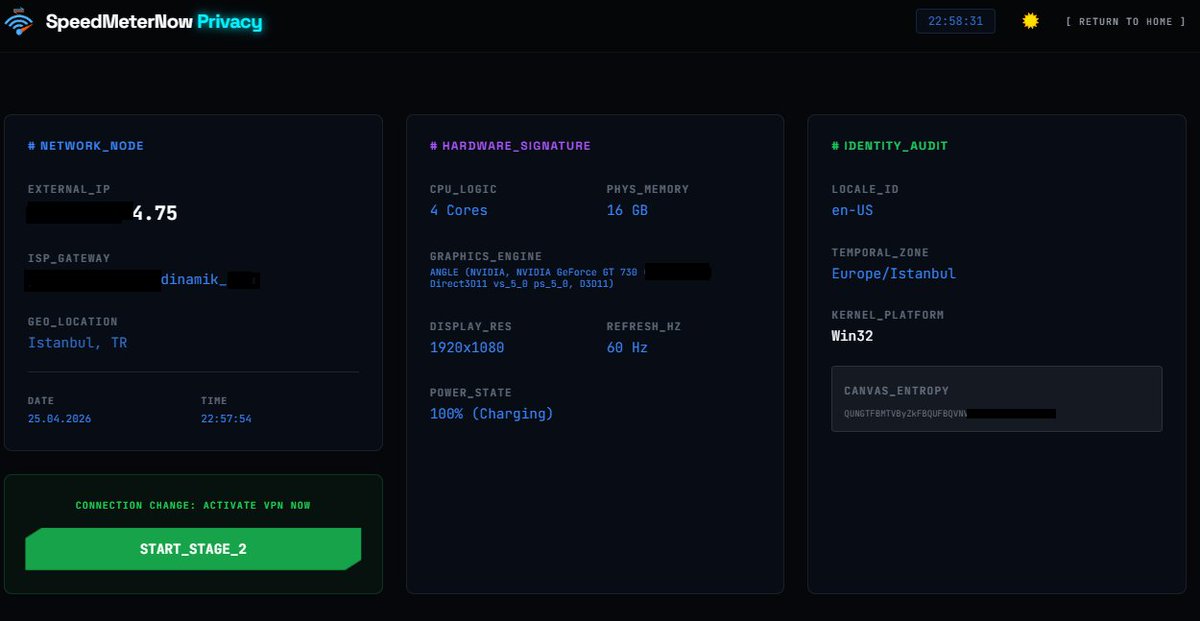Viewport: 1200px width, 621px height.
Task: Click the ISP_GATEWAY label
Action: click(x=69, y=258)
